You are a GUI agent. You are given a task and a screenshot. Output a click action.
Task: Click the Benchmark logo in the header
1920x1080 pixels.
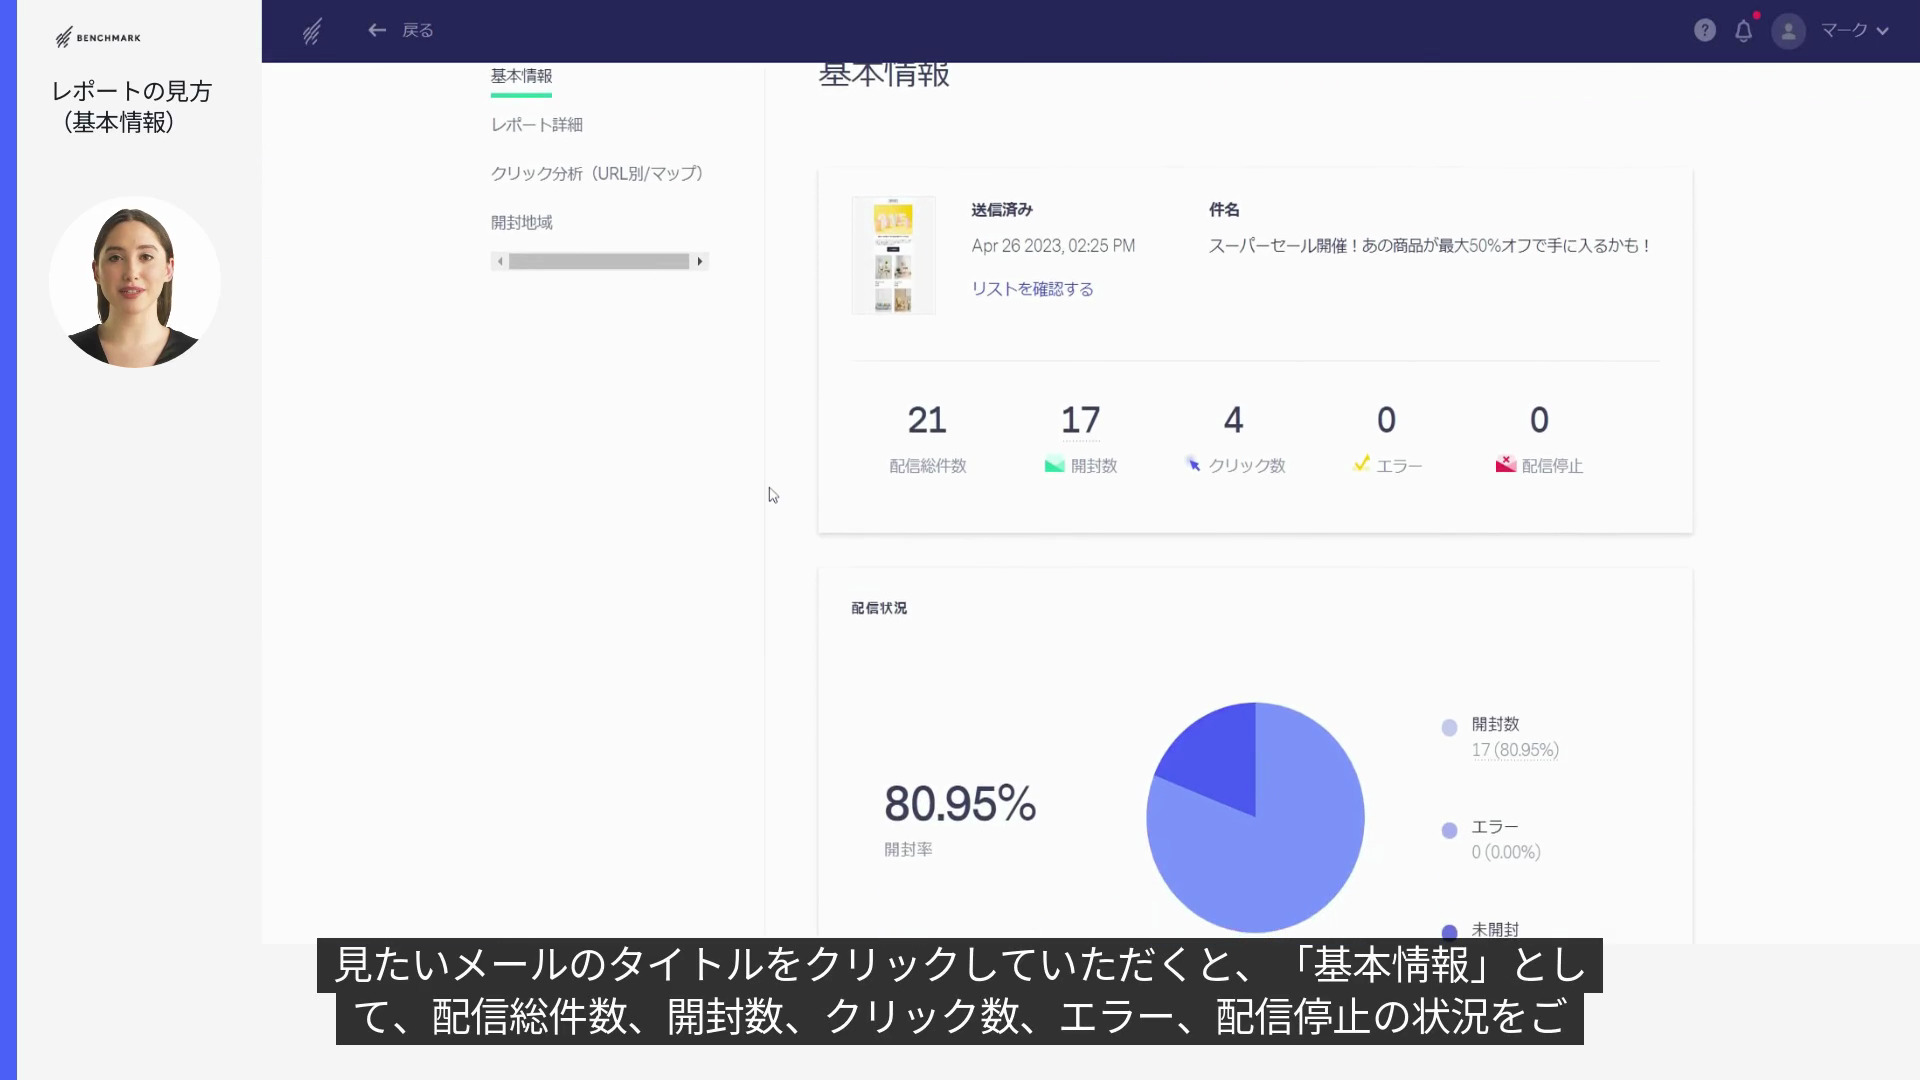point(311,30)
